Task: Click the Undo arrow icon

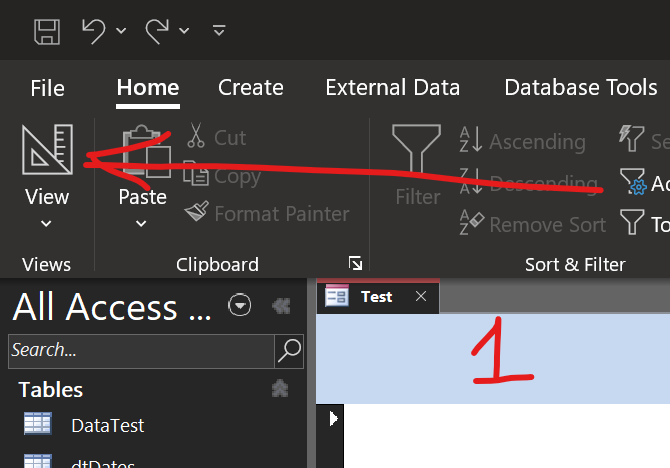Action: (x=93, y=30)
